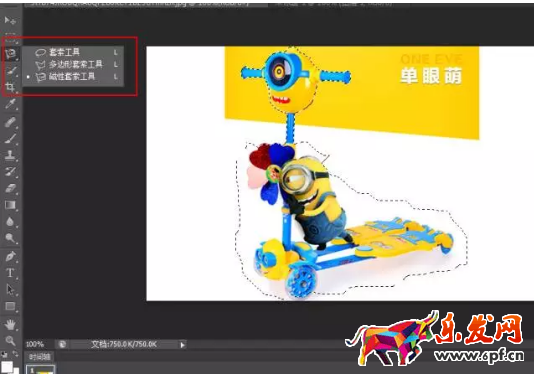This screenshot has width=534, height=376.
Task: Select the Hand tool
Action: click(10, 325)
